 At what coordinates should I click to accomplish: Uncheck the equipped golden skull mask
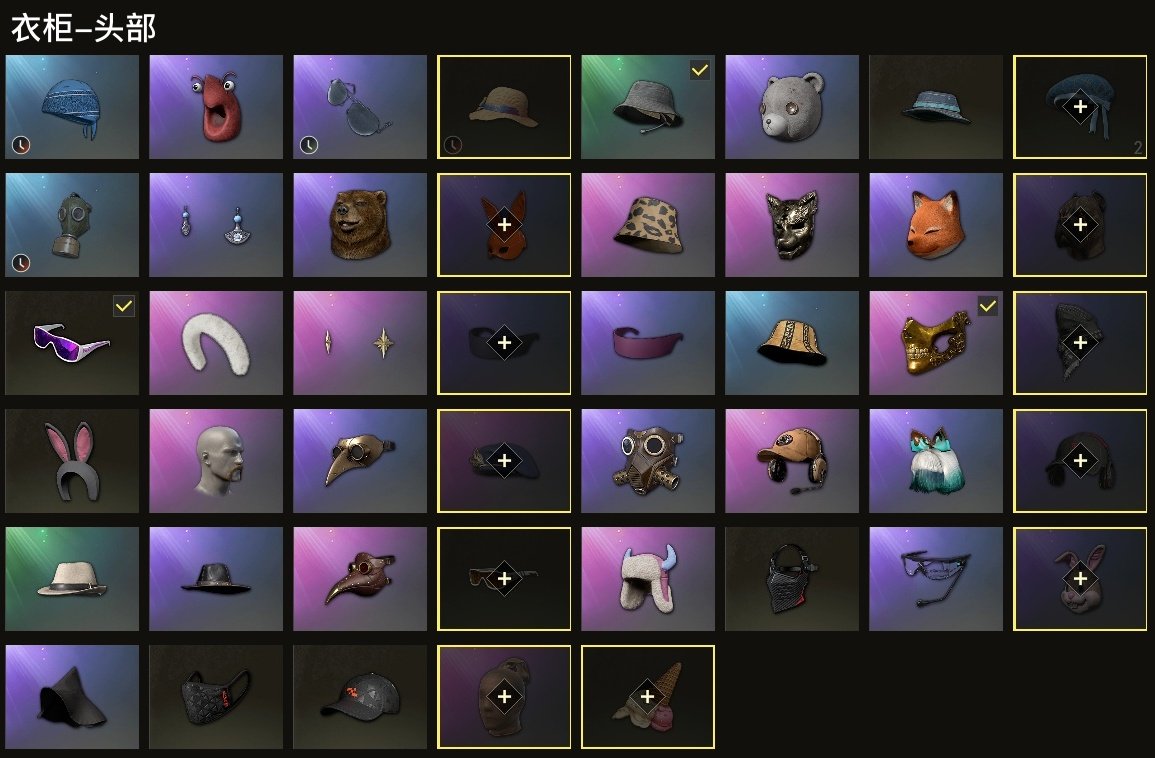click(x=988, y=306)
